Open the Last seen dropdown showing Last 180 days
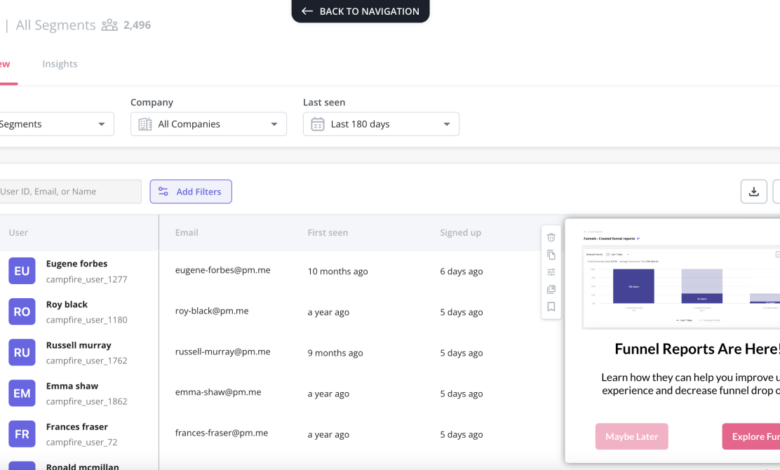 [x=381, y=124]
